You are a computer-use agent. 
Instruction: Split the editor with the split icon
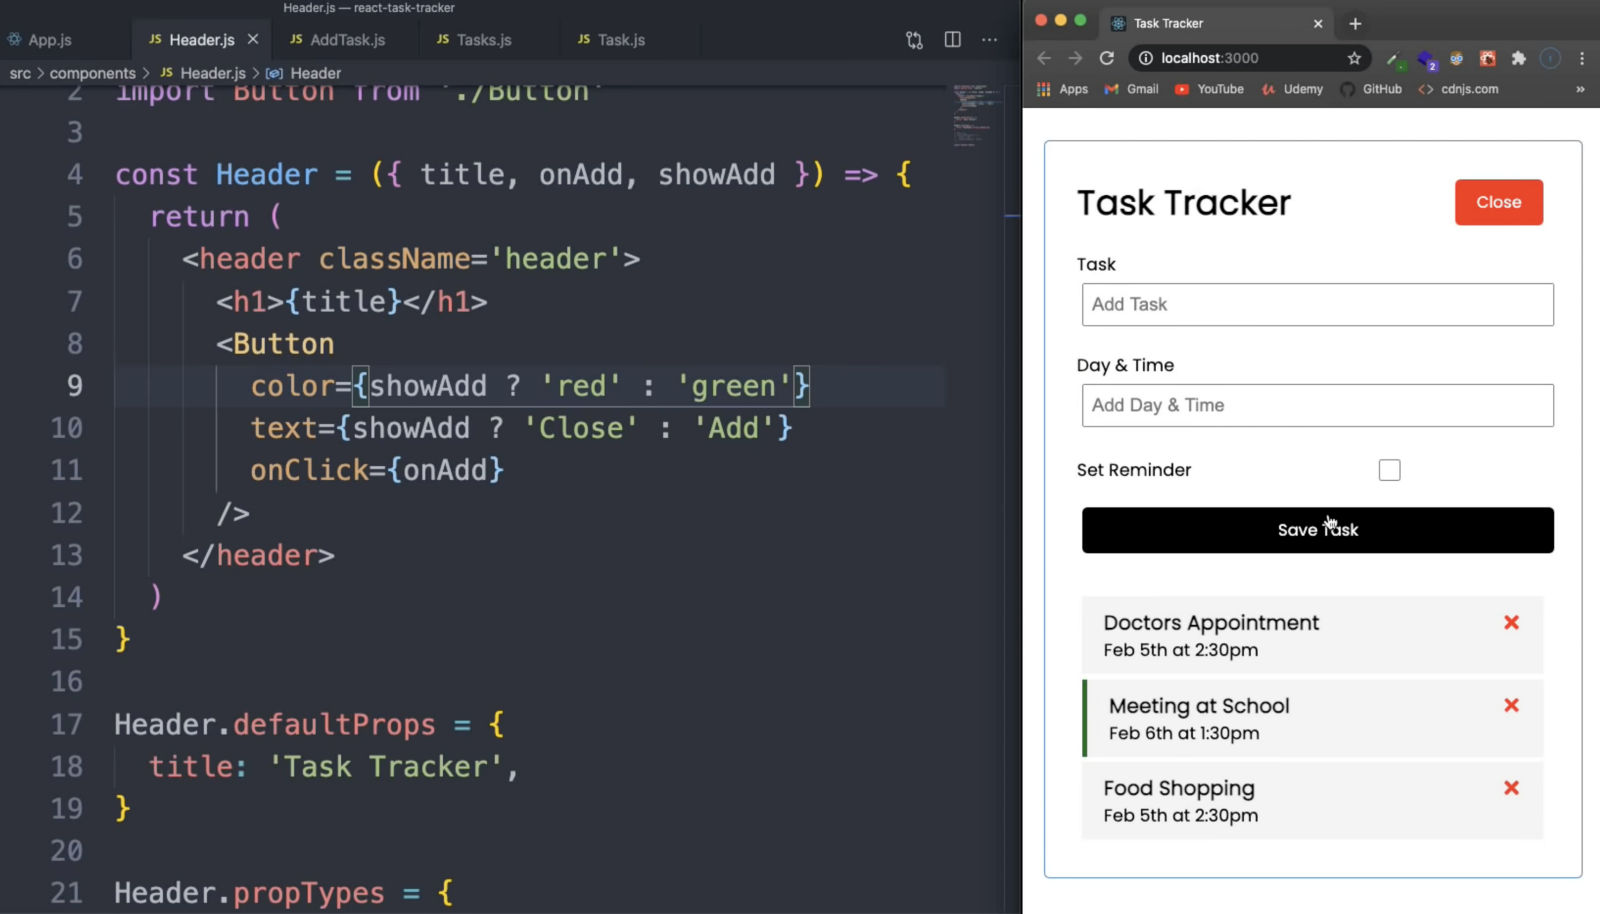[x=952, y=40]
